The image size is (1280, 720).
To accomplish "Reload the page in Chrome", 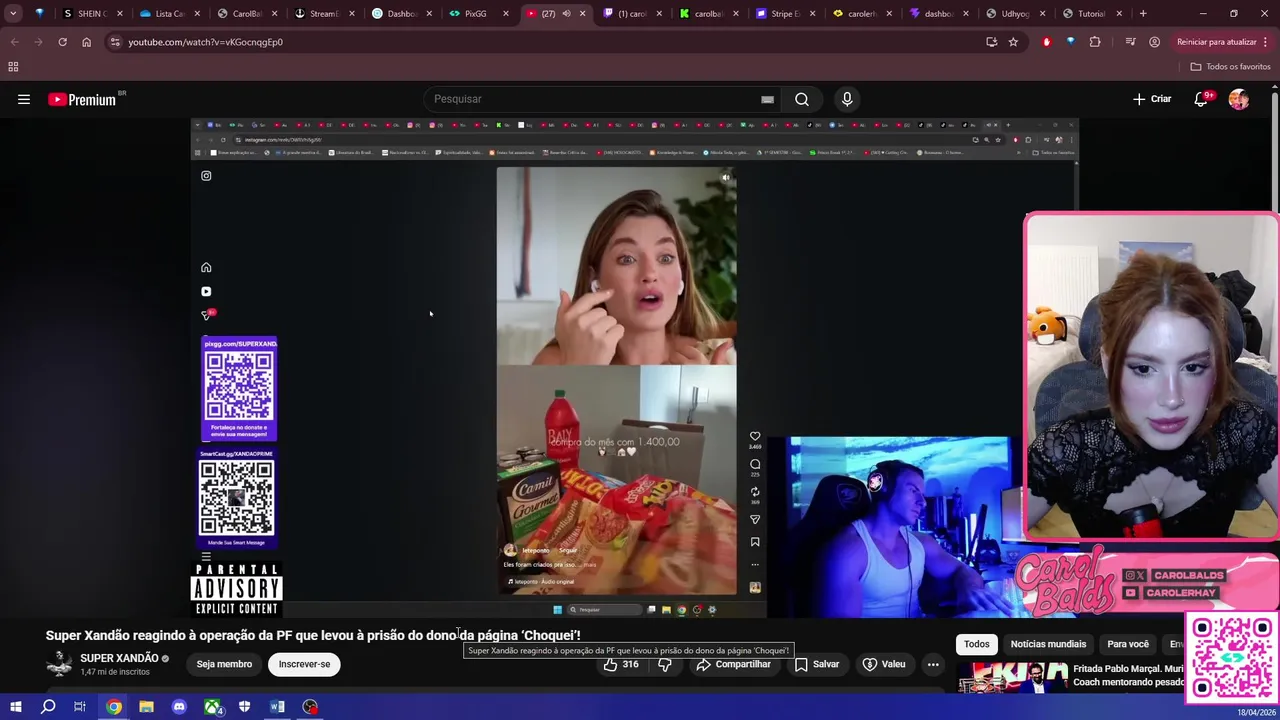I will pos(62,42).
